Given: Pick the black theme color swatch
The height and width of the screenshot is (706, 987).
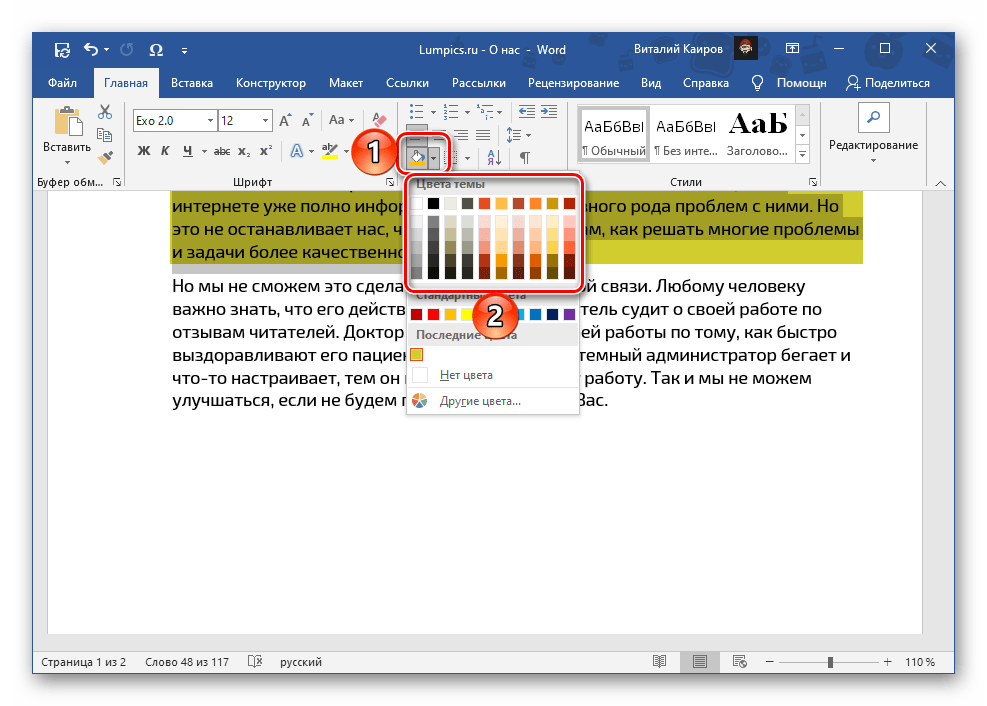Looking at the screenshot, I should pyautogui.click(x=434, y=204).
